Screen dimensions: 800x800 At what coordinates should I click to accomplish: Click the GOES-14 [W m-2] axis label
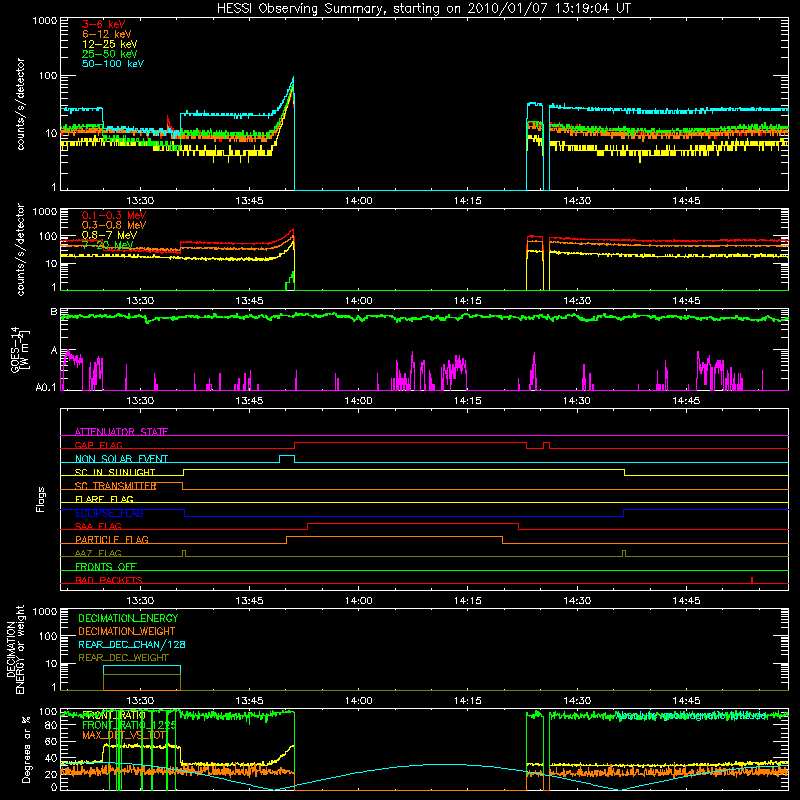click(20, 349)
